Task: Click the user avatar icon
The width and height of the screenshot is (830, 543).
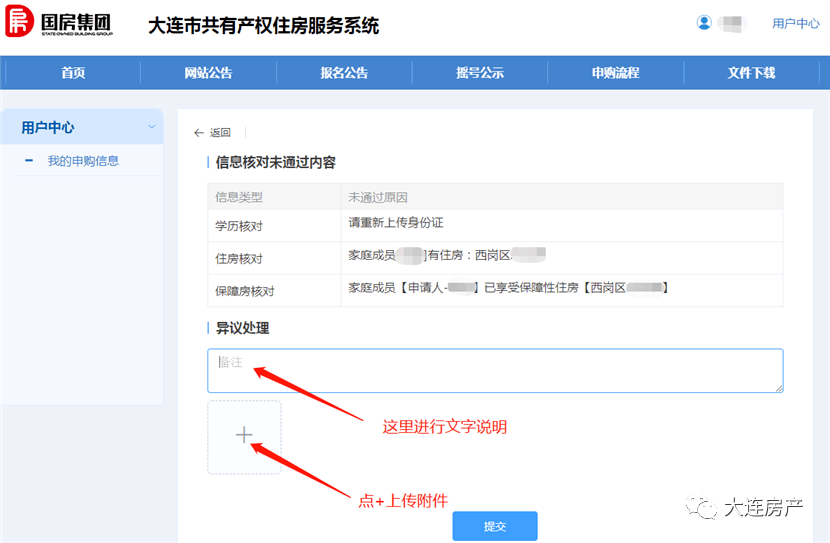Action: tap(704, 22)
